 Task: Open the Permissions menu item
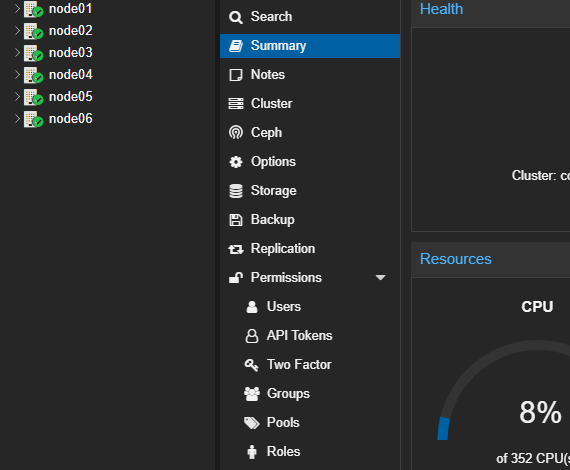coord(310,278)
